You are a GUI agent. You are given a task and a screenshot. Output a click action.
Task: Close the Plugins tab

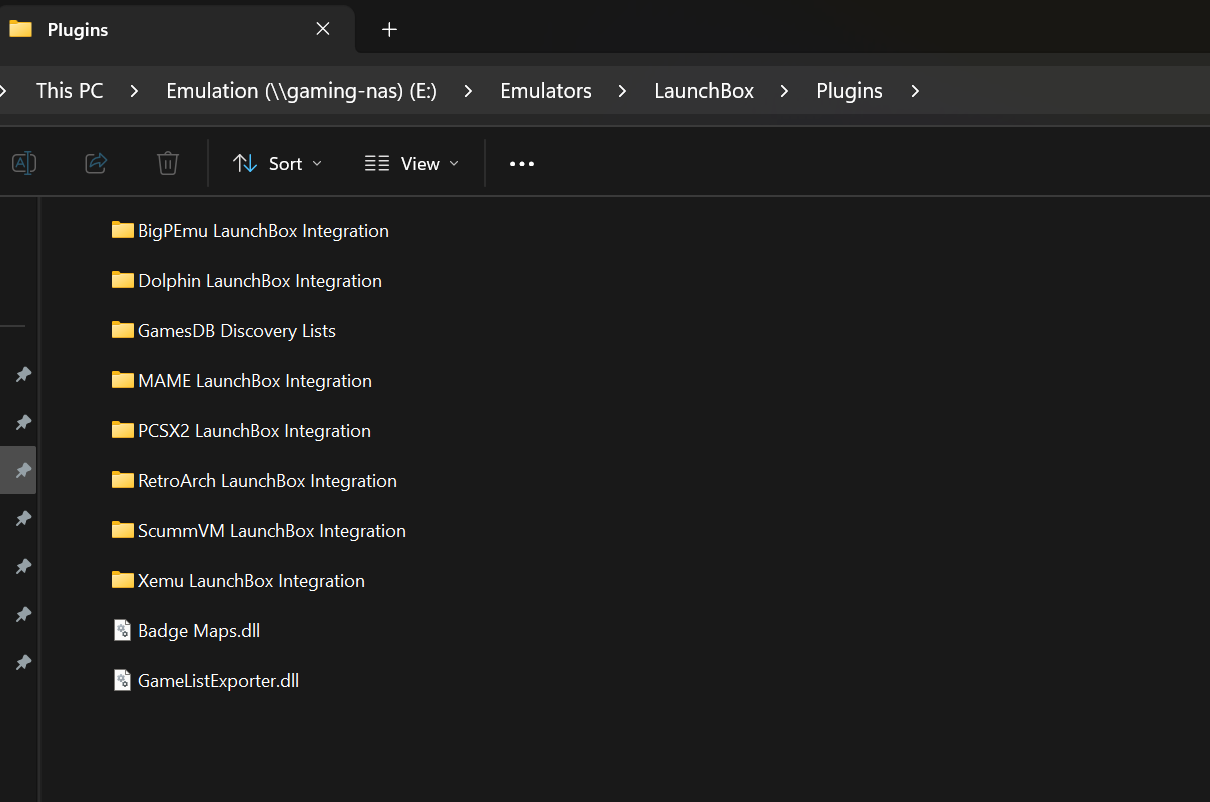323,30
